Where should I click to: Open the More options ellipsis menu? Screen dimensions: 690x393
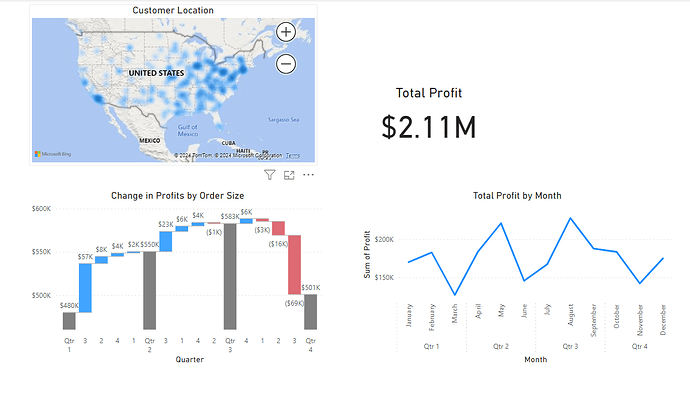pyautogui.click(x=308, y=175)
